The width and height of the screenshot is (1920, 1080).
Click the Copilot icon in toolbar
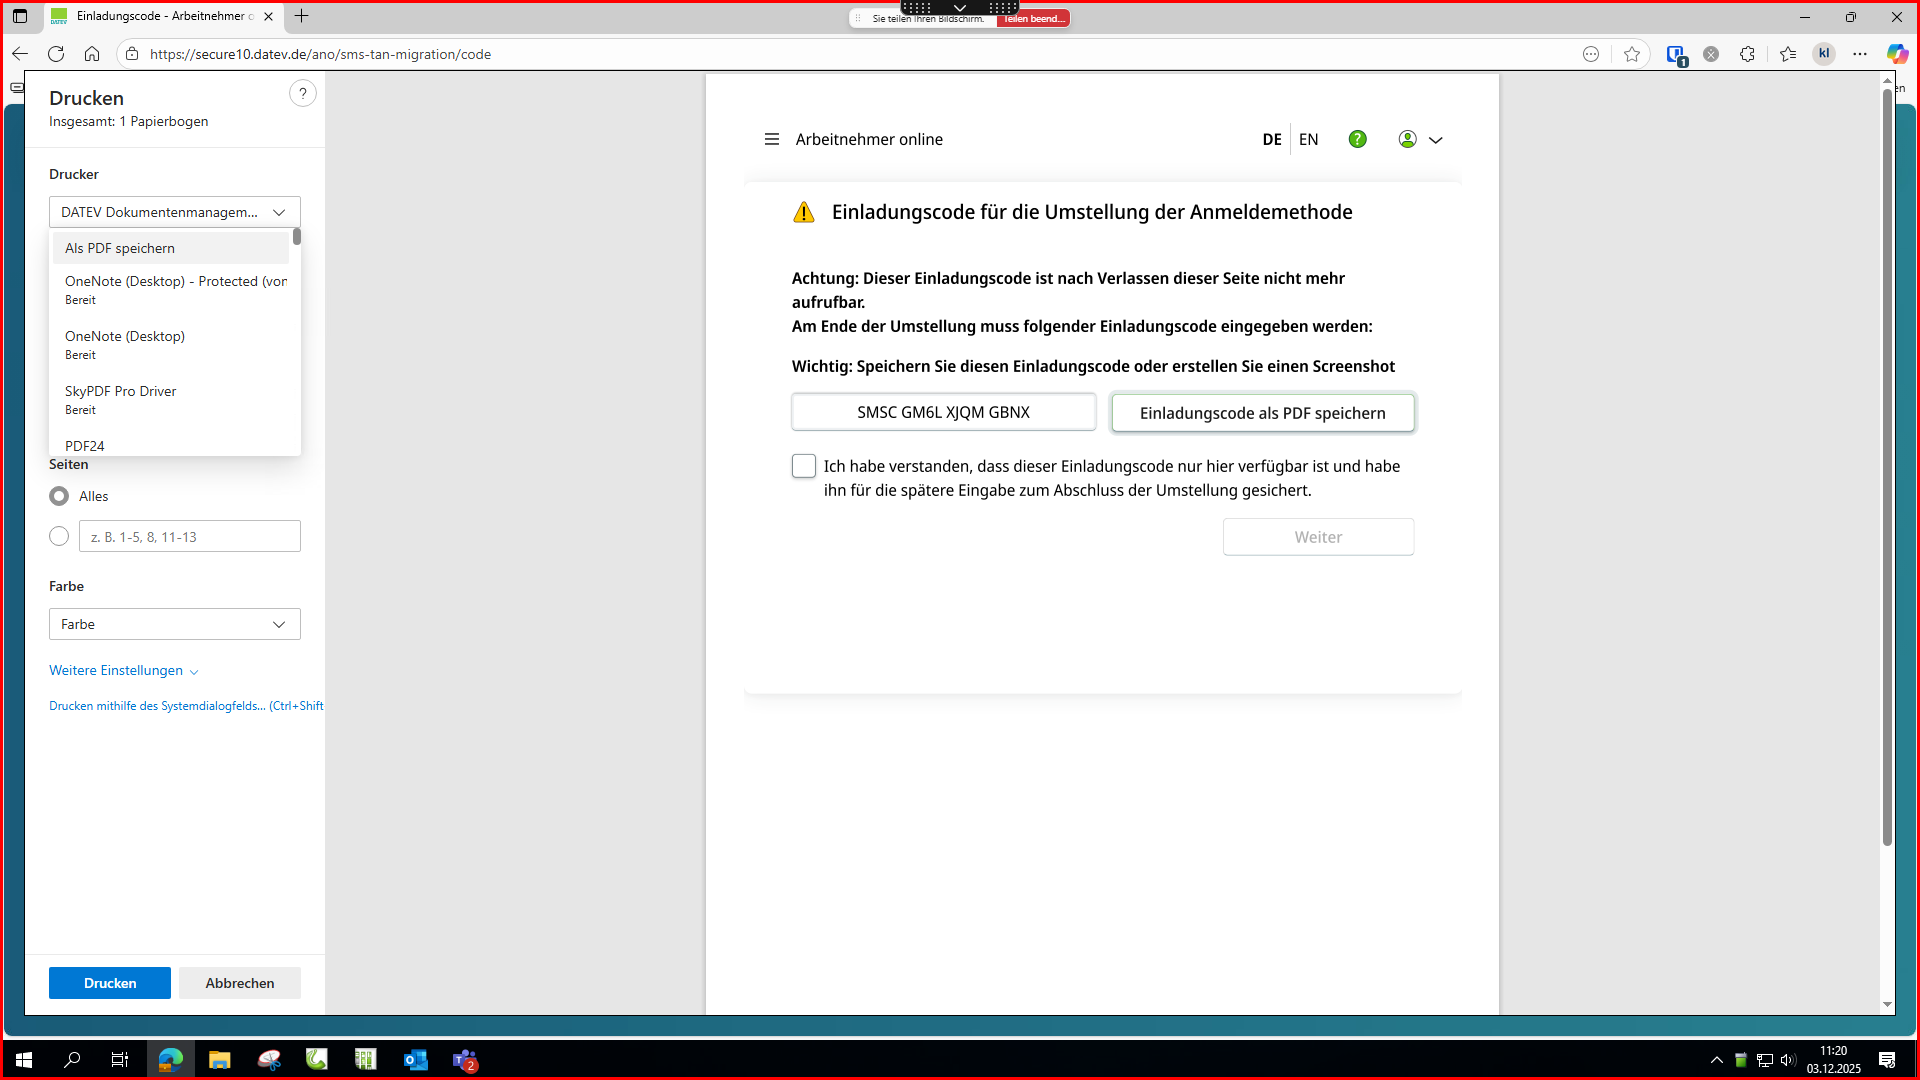point(1897,54)
